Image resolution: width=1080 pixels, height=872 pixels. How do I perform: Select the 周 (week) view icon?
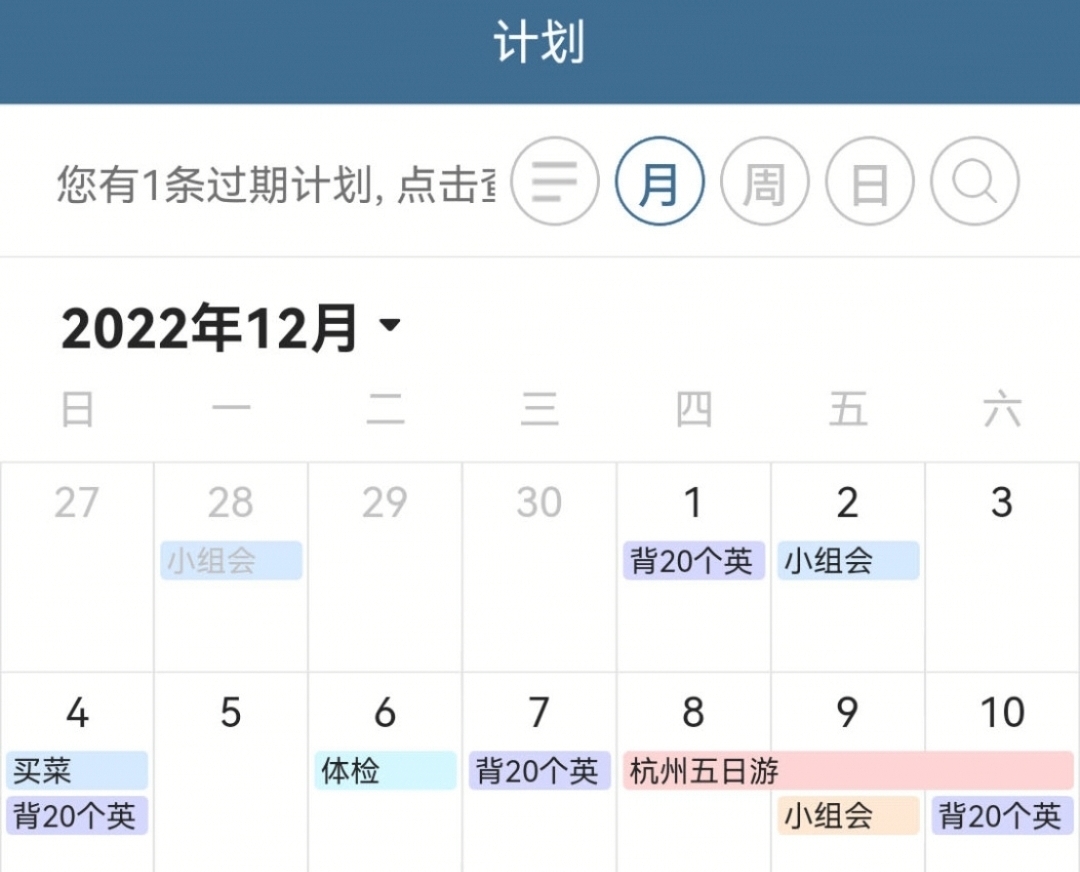pos(764,182)
